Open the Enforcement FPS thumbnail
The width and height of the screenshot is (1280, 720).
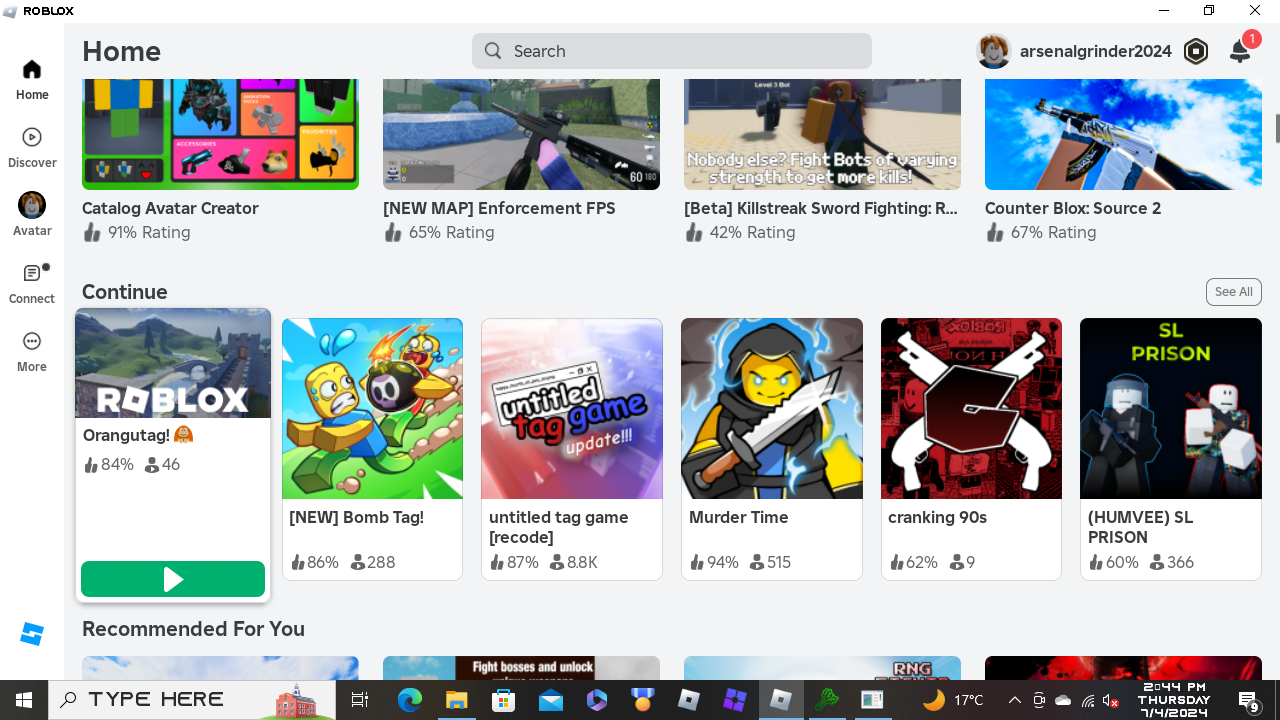pyautogui.click(x=521, y=135)
